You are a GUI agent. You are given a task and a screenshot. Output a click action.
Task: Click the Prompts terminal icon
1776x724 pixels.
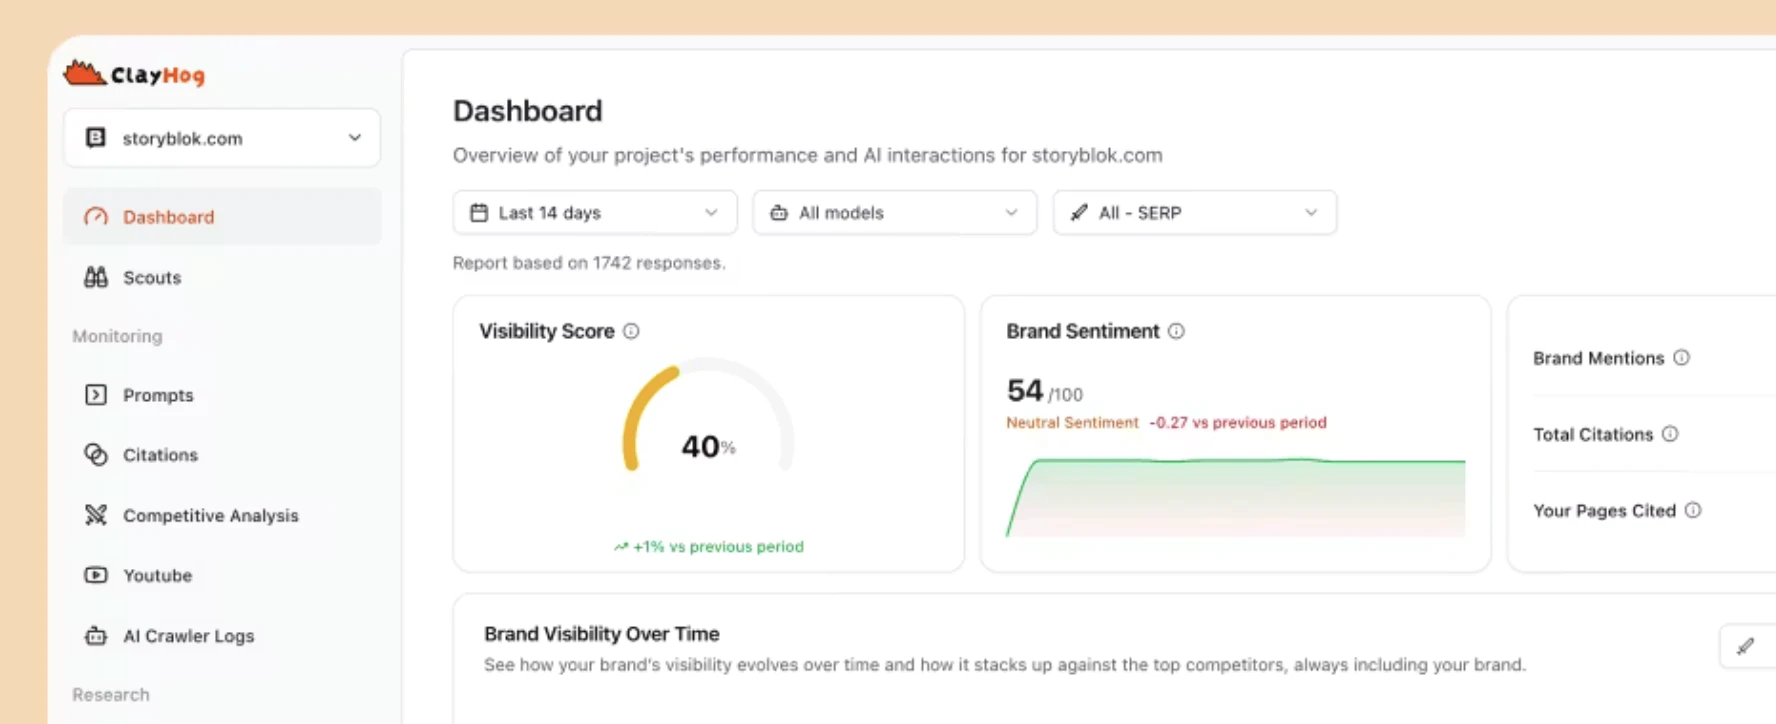tap(96, 395)
